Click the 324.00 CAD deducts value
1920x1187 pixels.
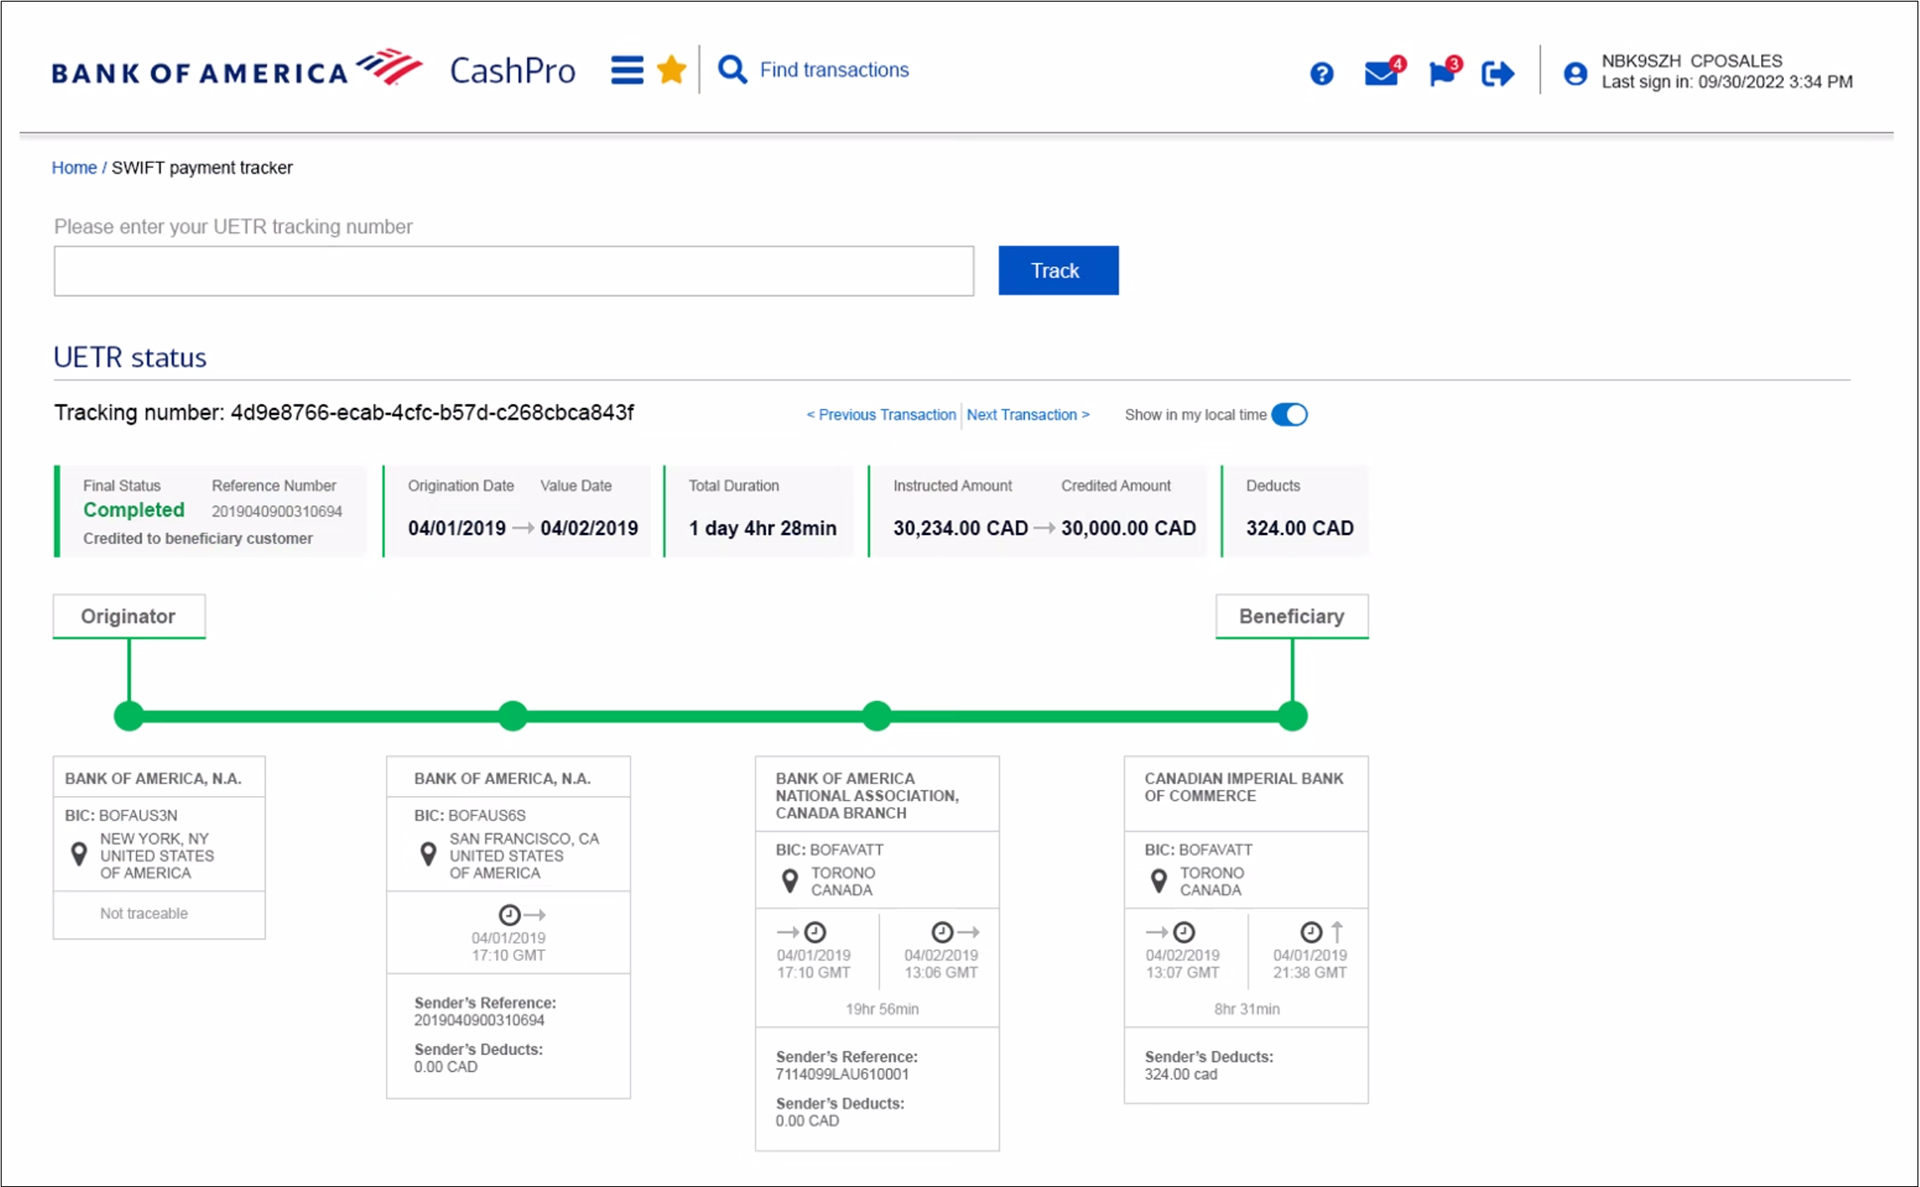pos(1300,528)
